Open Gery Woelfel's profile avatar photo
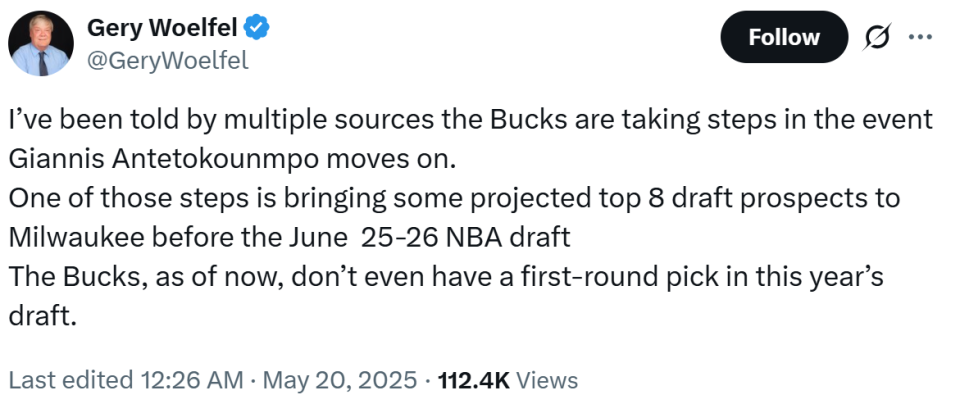The width and height of the screenshot is (960, 404). point(40,43)
